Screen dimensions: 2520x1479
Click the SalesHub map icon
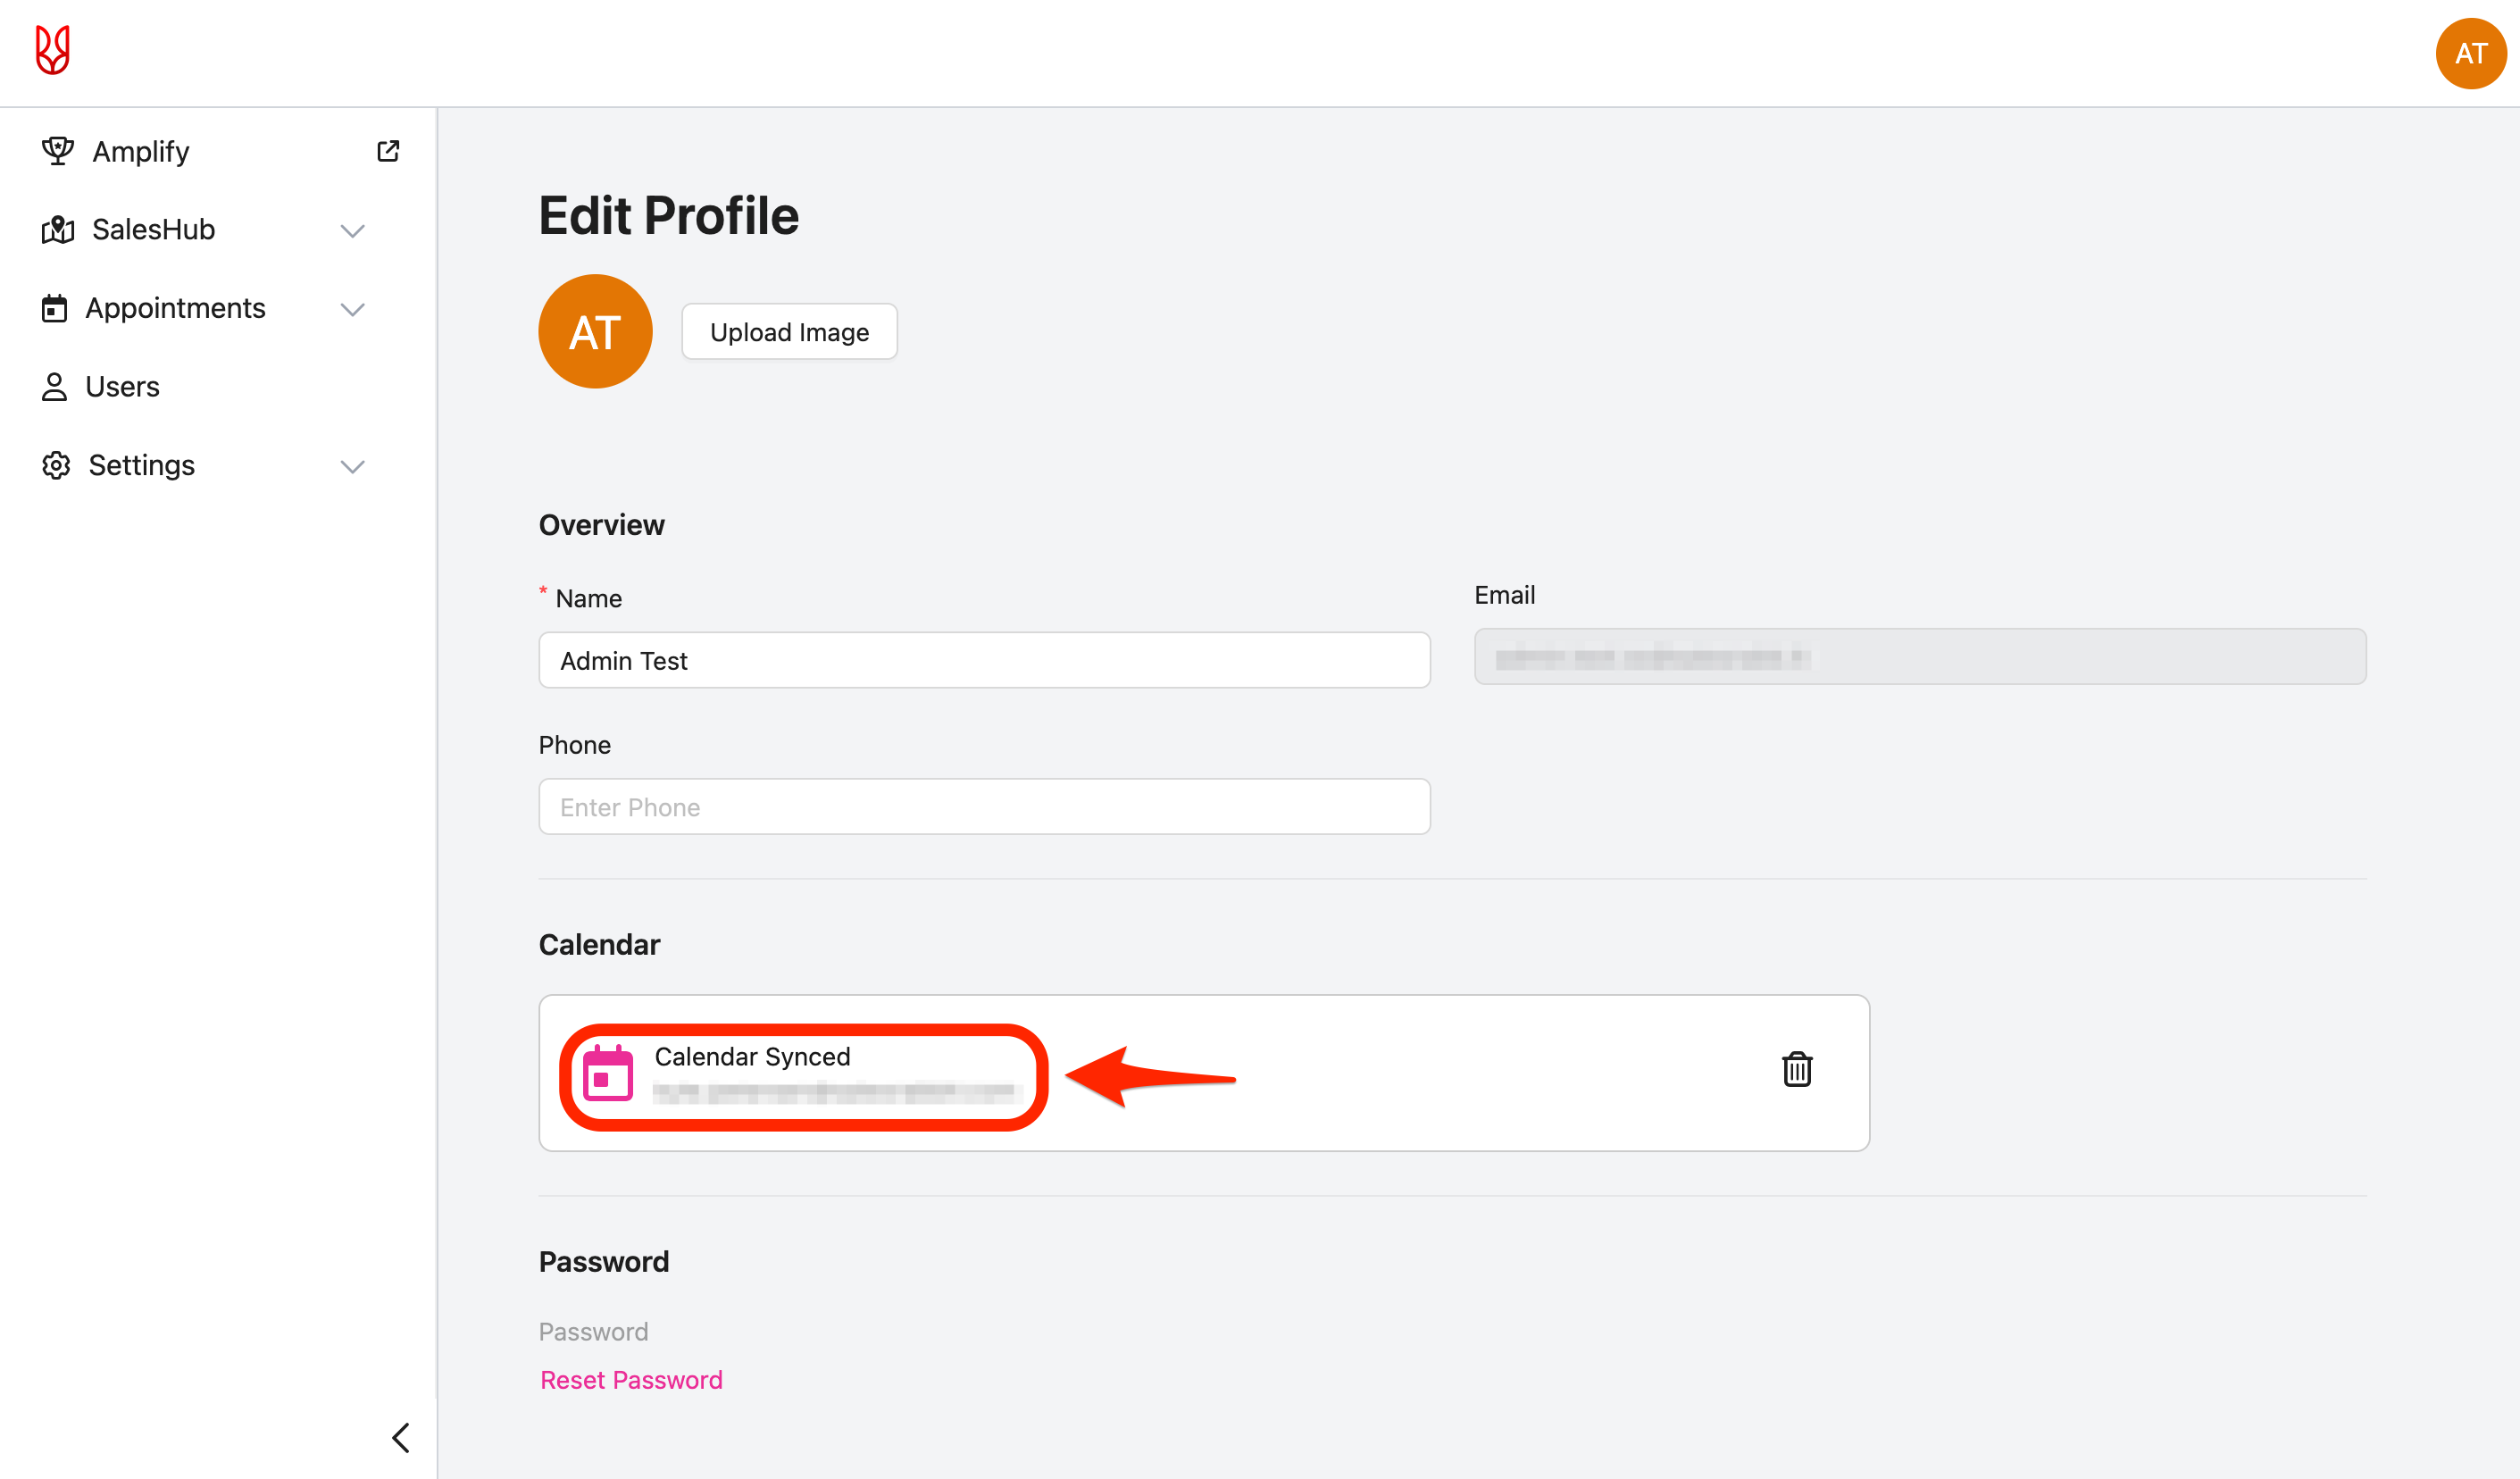pos(57,230)
